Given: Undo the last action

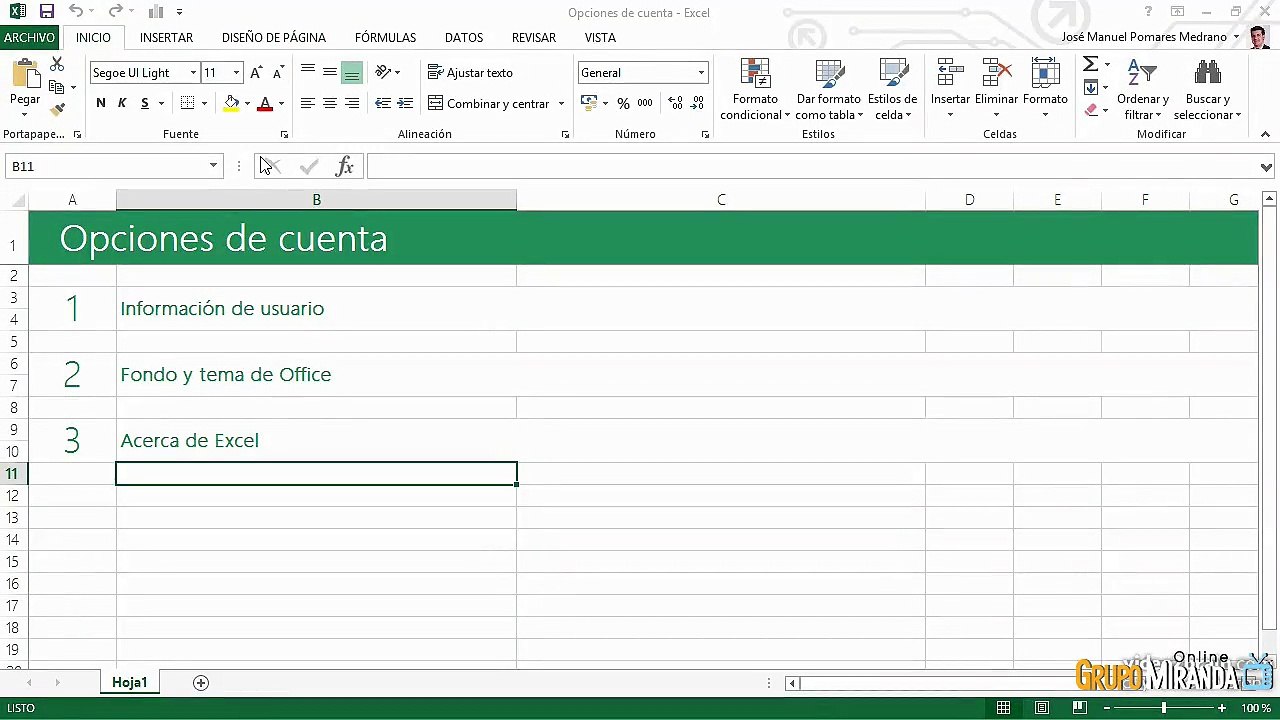Looking at the screenshot, I should (76, 12).
